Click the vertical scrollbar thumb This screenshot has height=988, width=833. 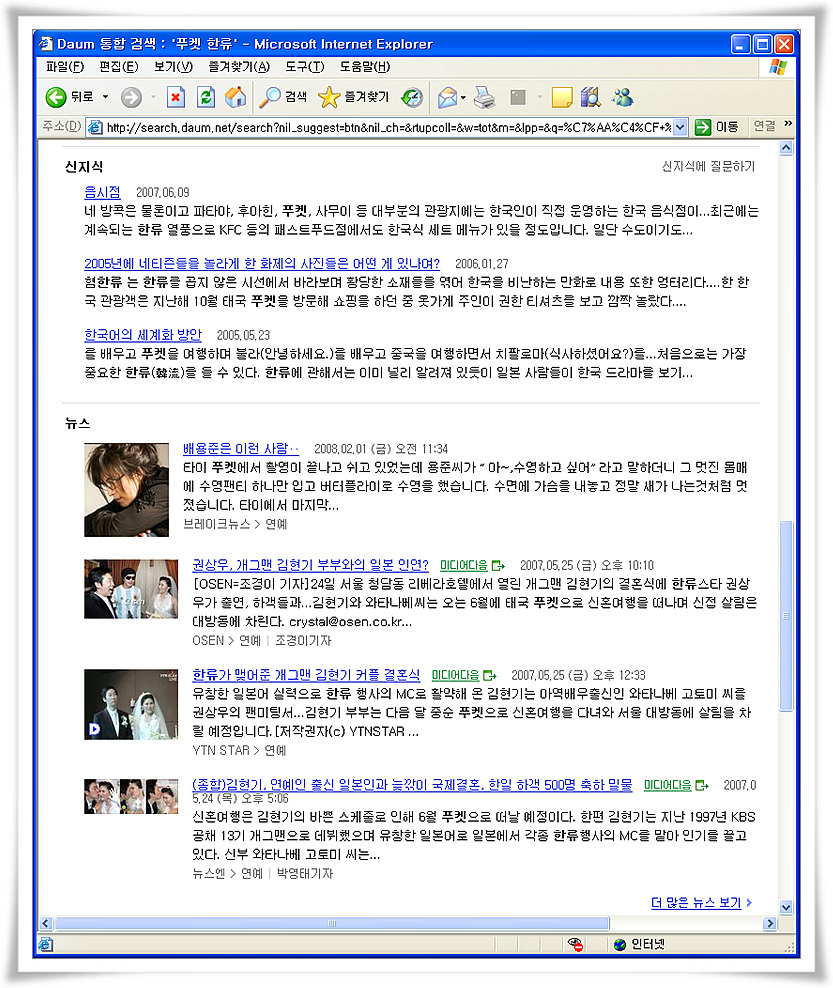click(x=786, y=616)
